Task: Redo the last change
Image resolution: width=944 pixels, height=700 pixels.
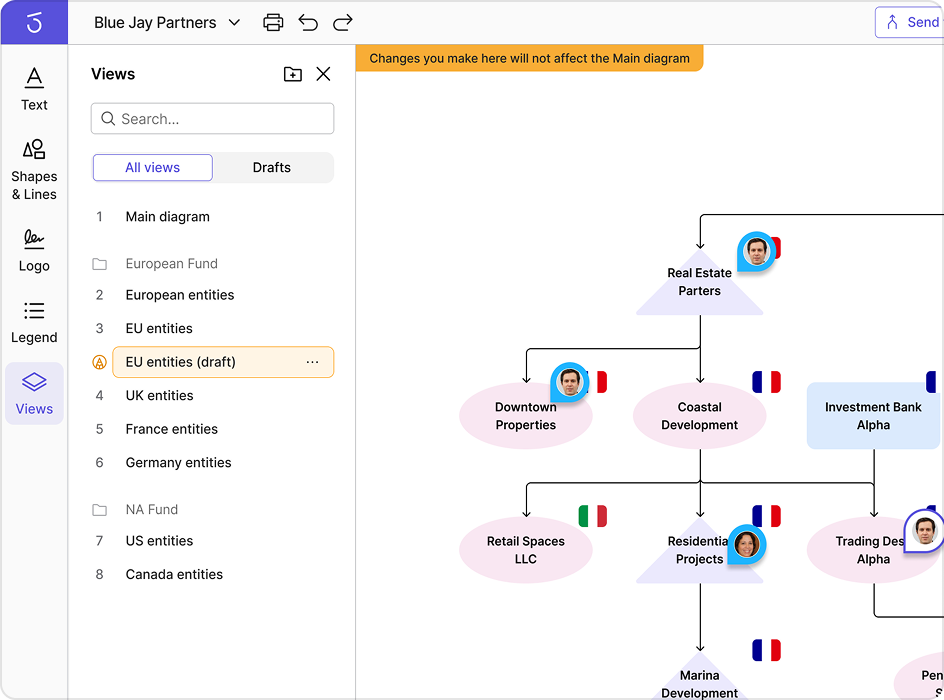Action: 342,22
